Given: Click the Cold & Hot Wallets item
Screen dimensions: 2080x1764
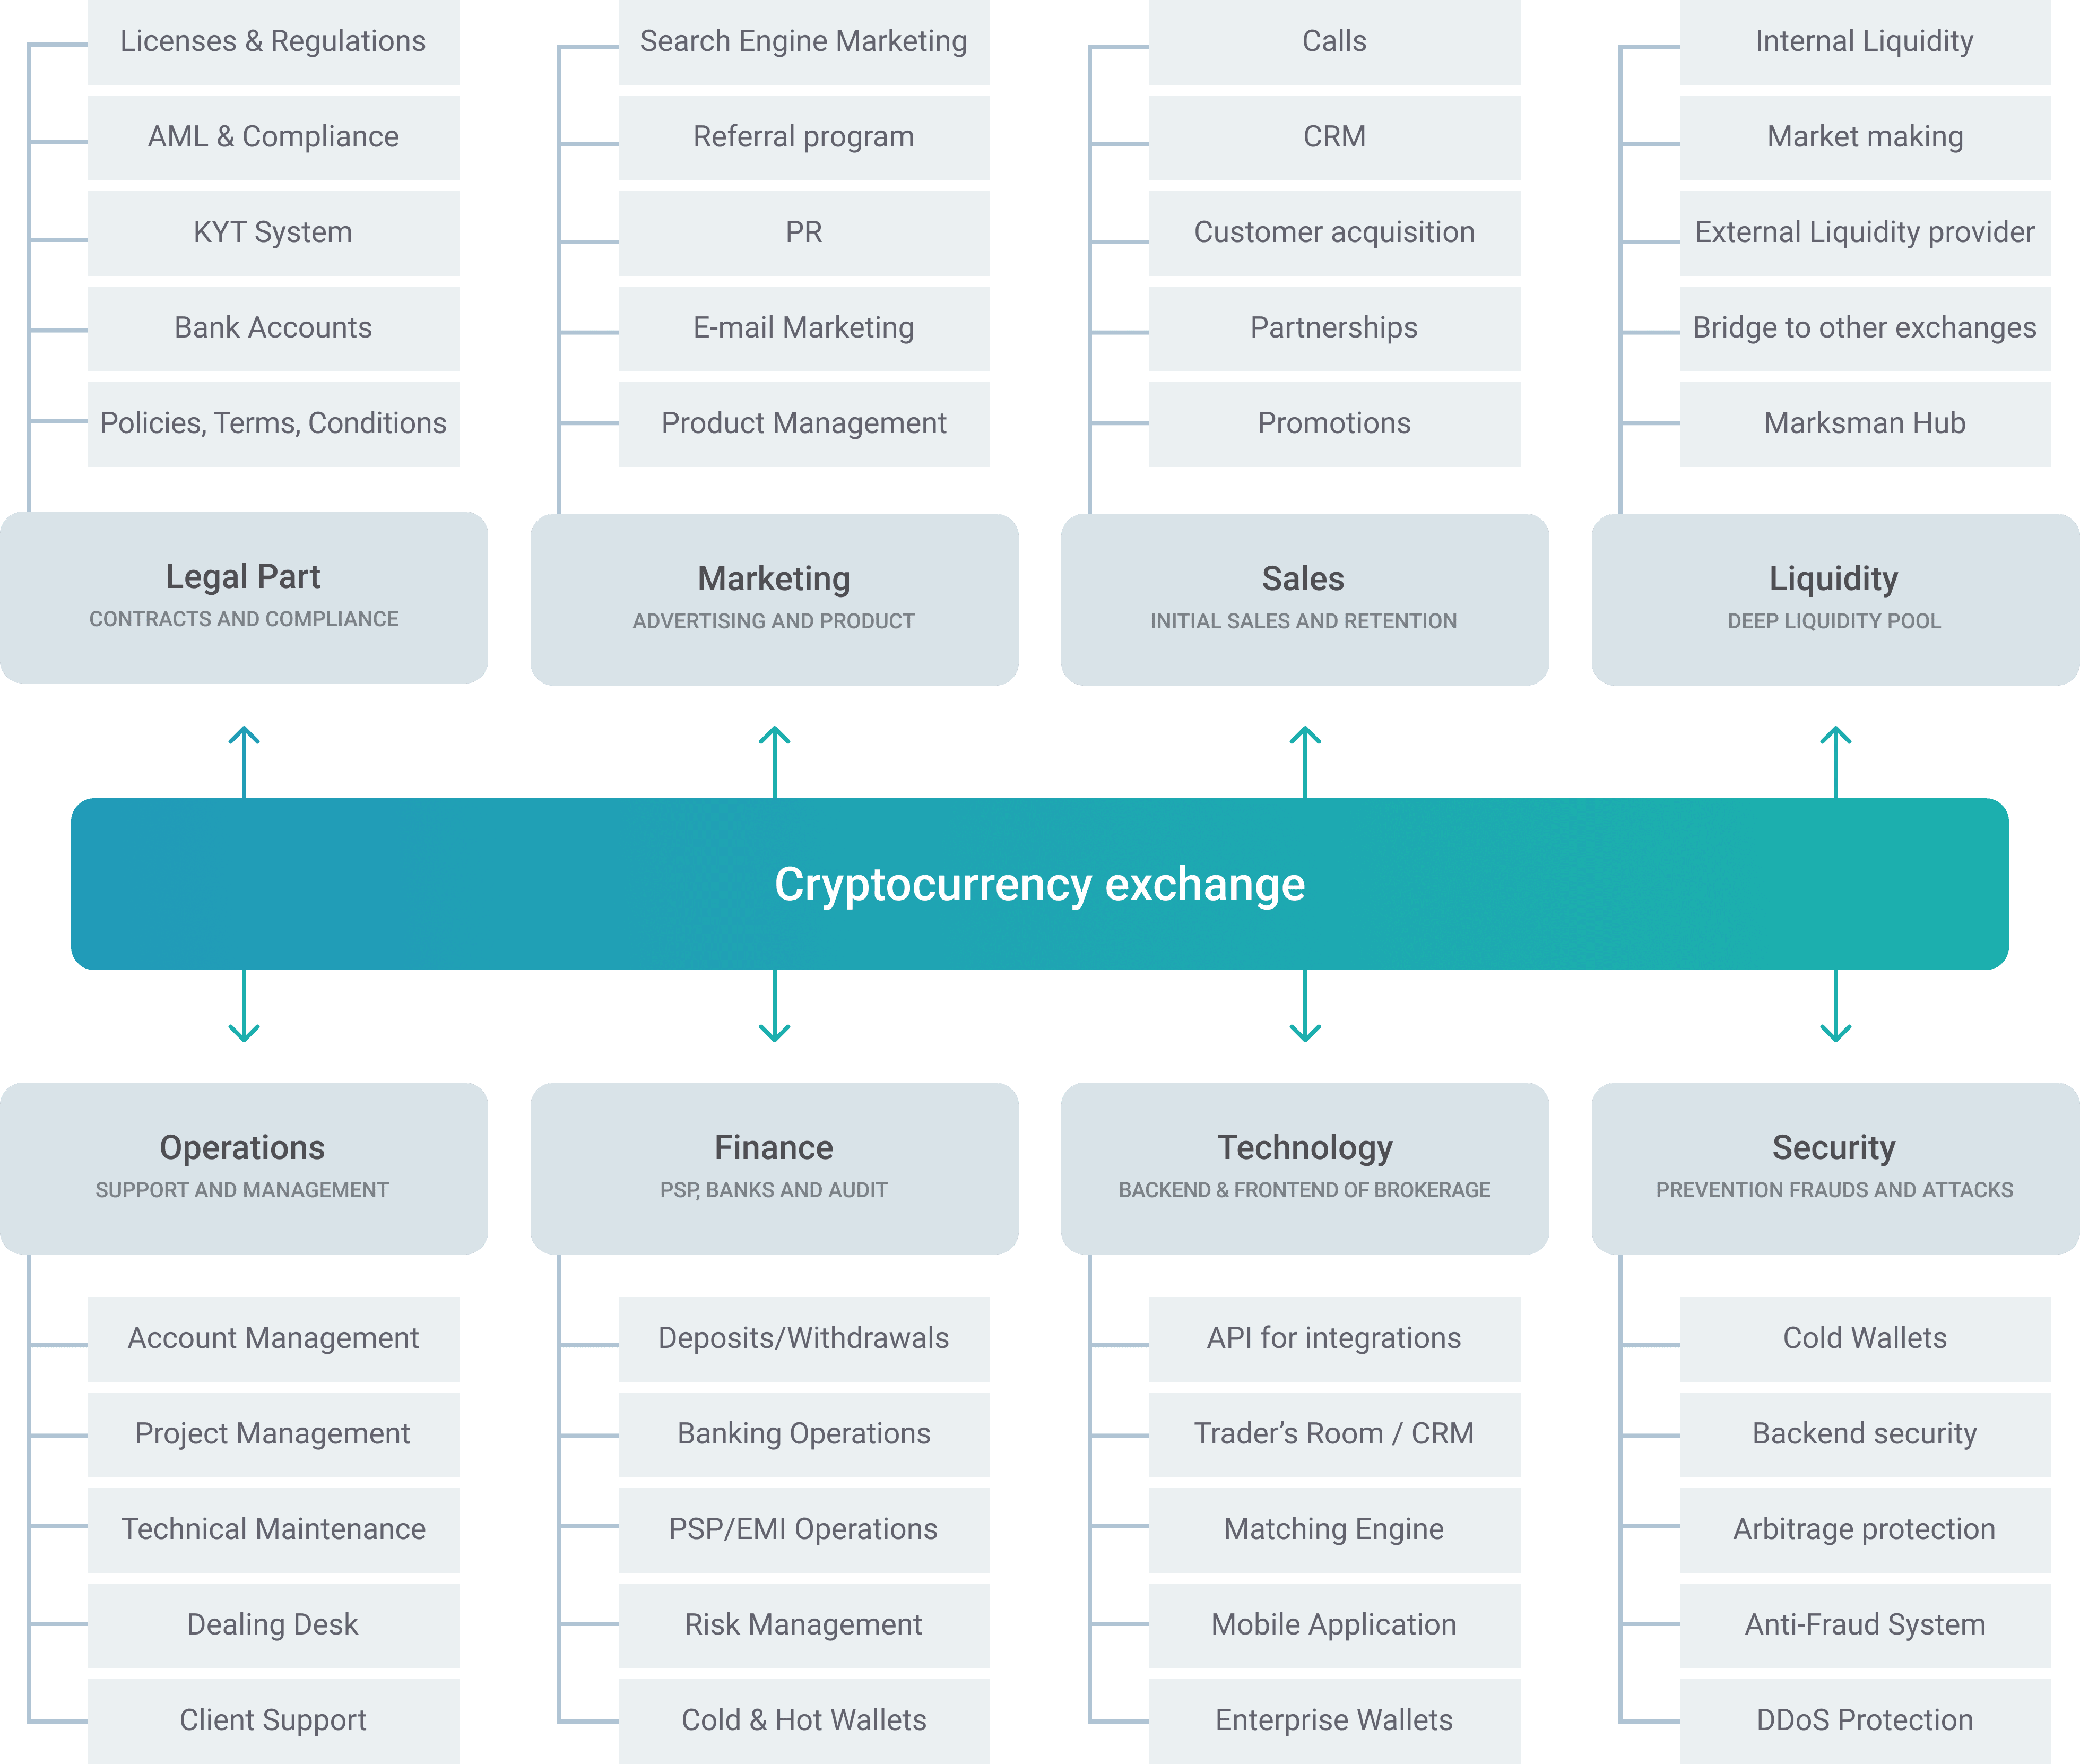Looking at the screenshot, I should 804,1721.
